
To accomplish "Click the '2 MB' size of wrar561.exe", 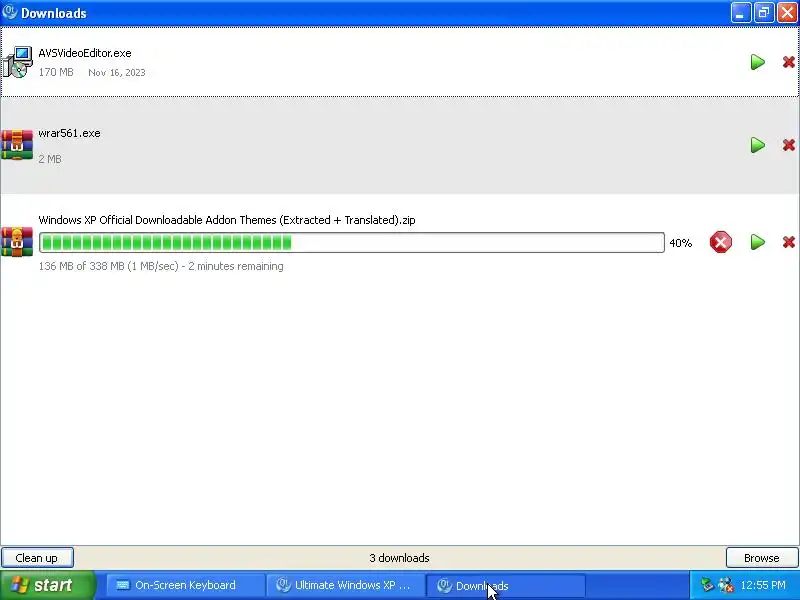I will [50, 159].
